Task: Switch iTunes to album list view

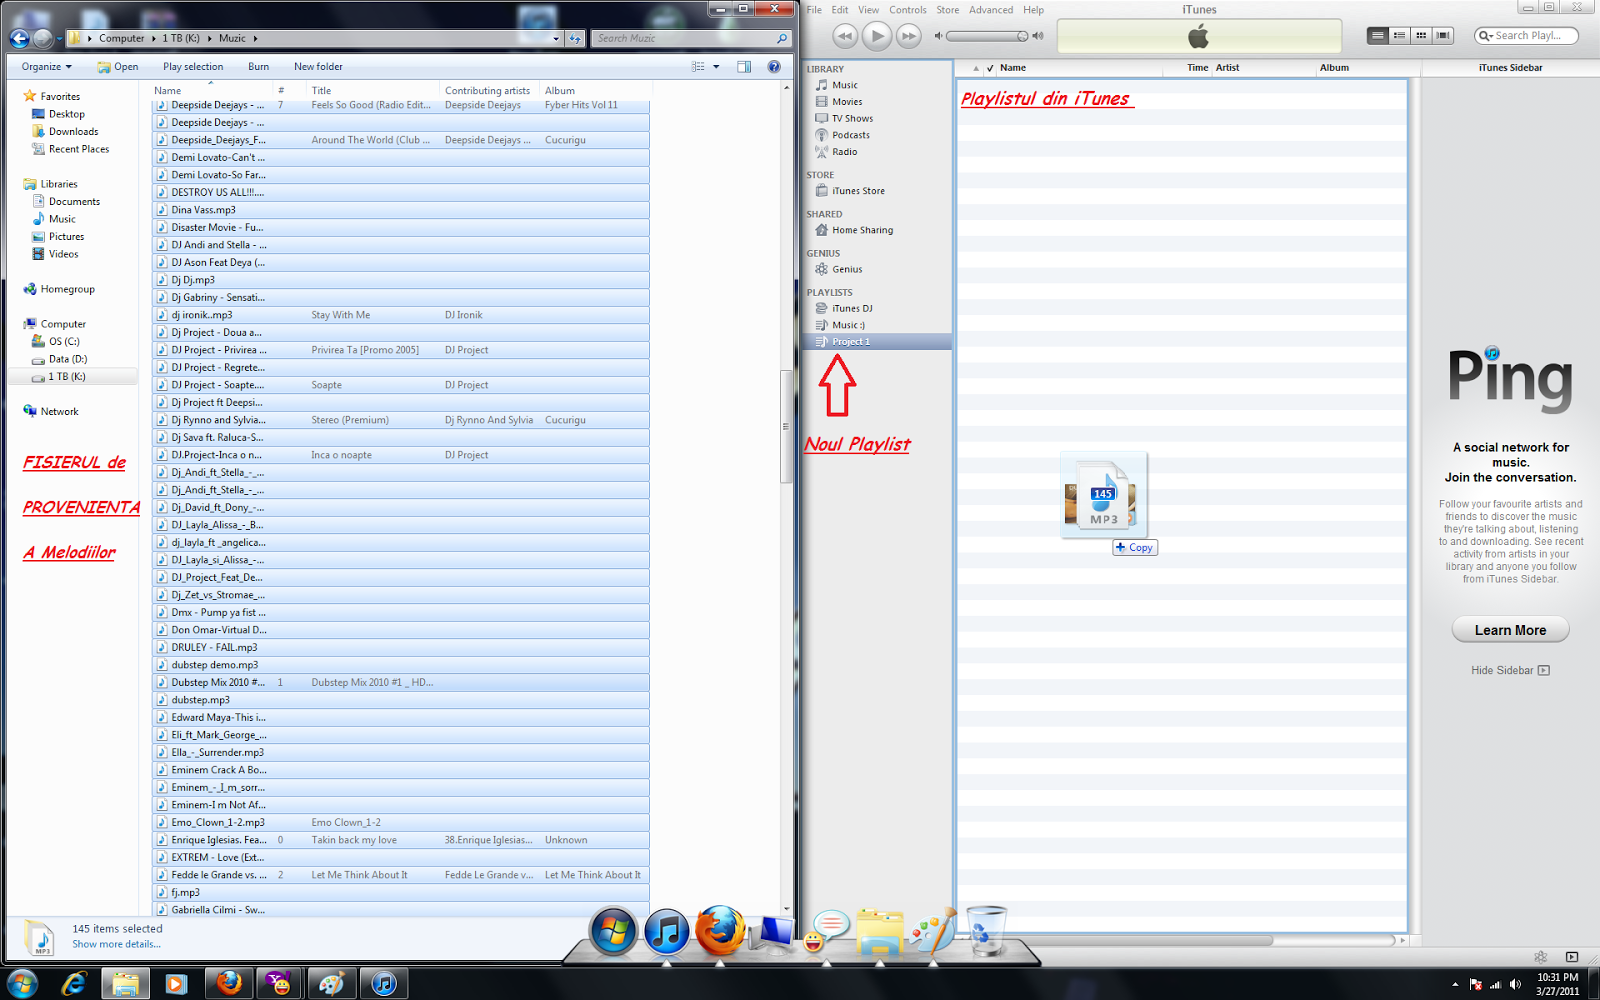Action: point(1399,35)
